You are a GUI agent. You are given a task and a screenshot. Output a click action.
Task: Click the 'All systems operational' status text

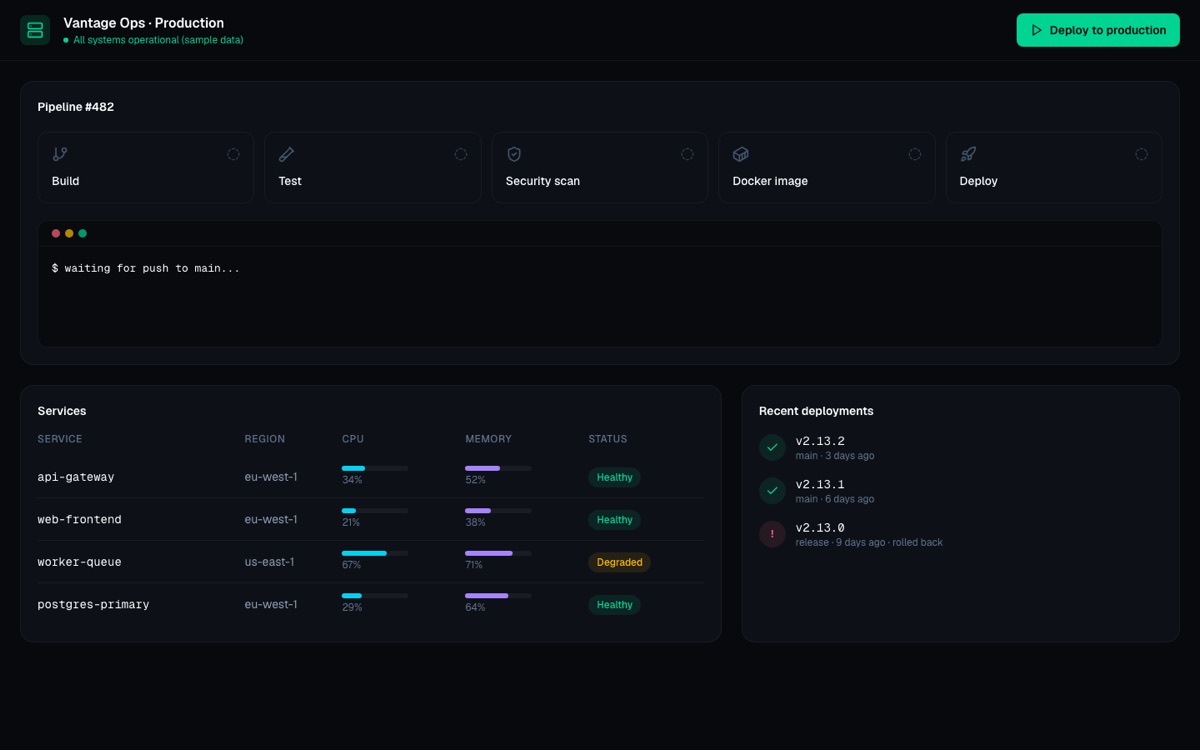pos(158,41)
